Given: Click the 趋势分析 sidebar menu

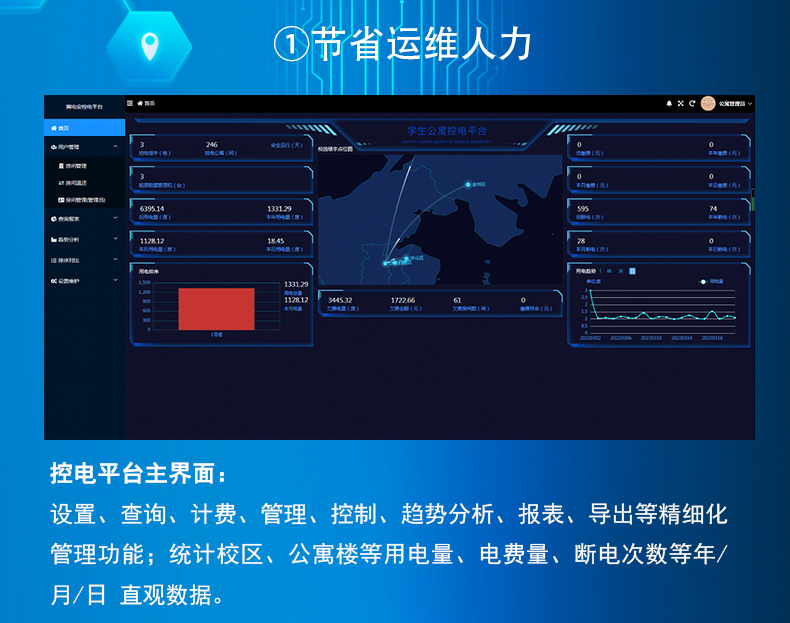Looking at the screenshot, I should click(85, 239).
